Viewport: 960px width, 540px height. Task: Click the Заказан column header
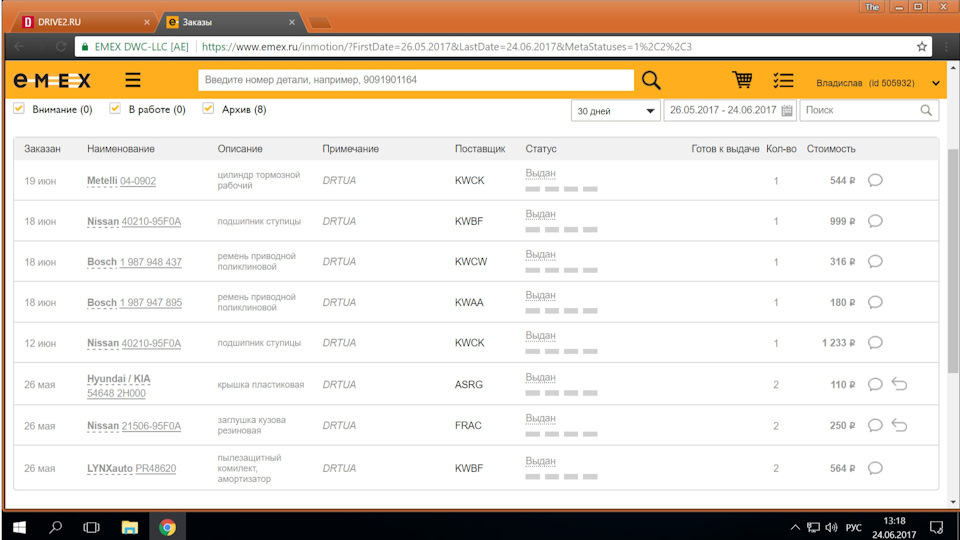pos(42,149)
